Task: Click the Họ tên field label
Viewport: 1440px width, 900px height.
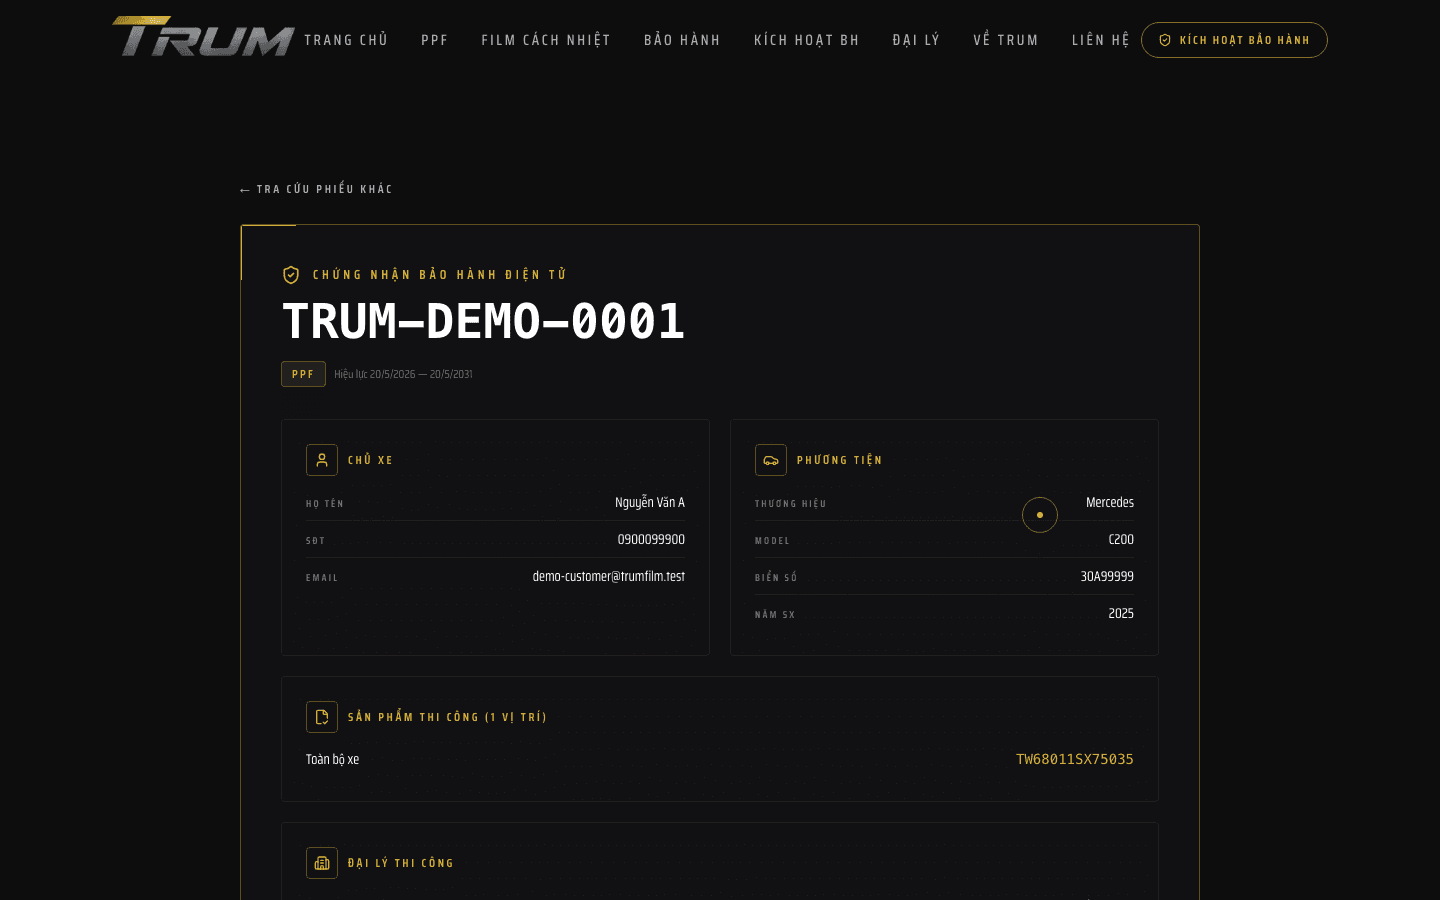Action: 325,504
